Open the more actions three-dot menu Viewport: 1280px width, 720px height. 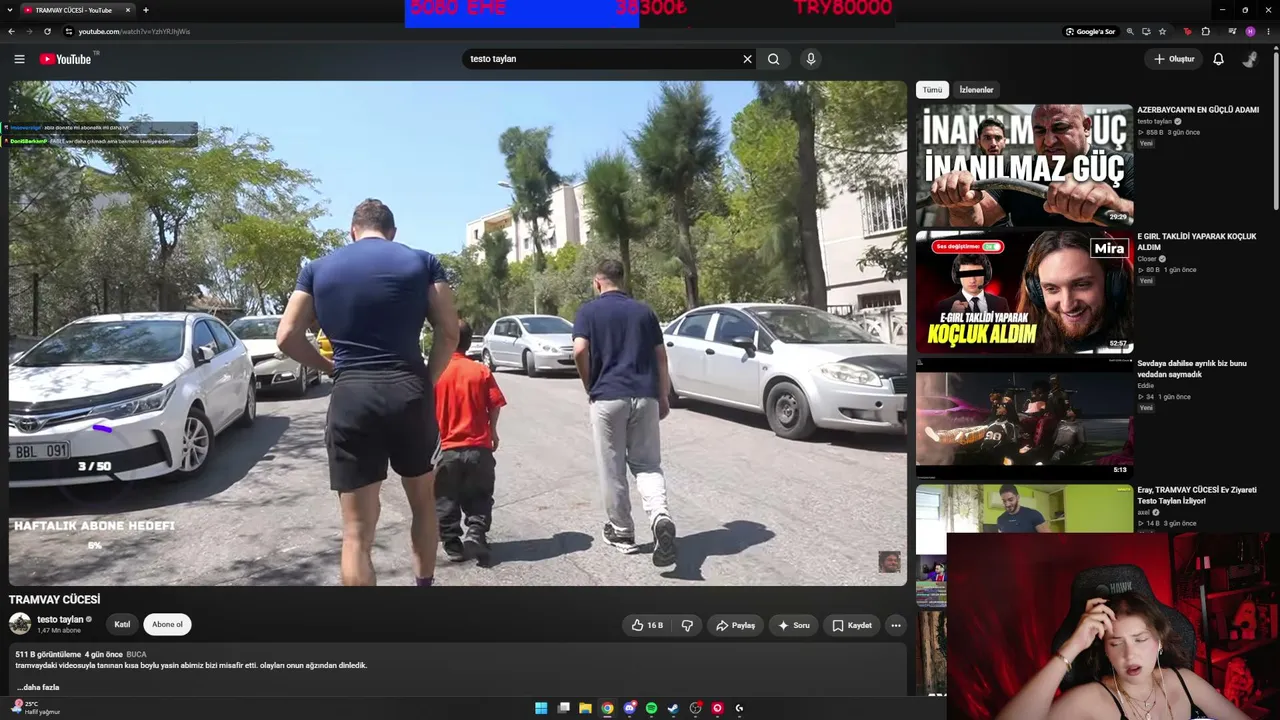tap(896, 625)
